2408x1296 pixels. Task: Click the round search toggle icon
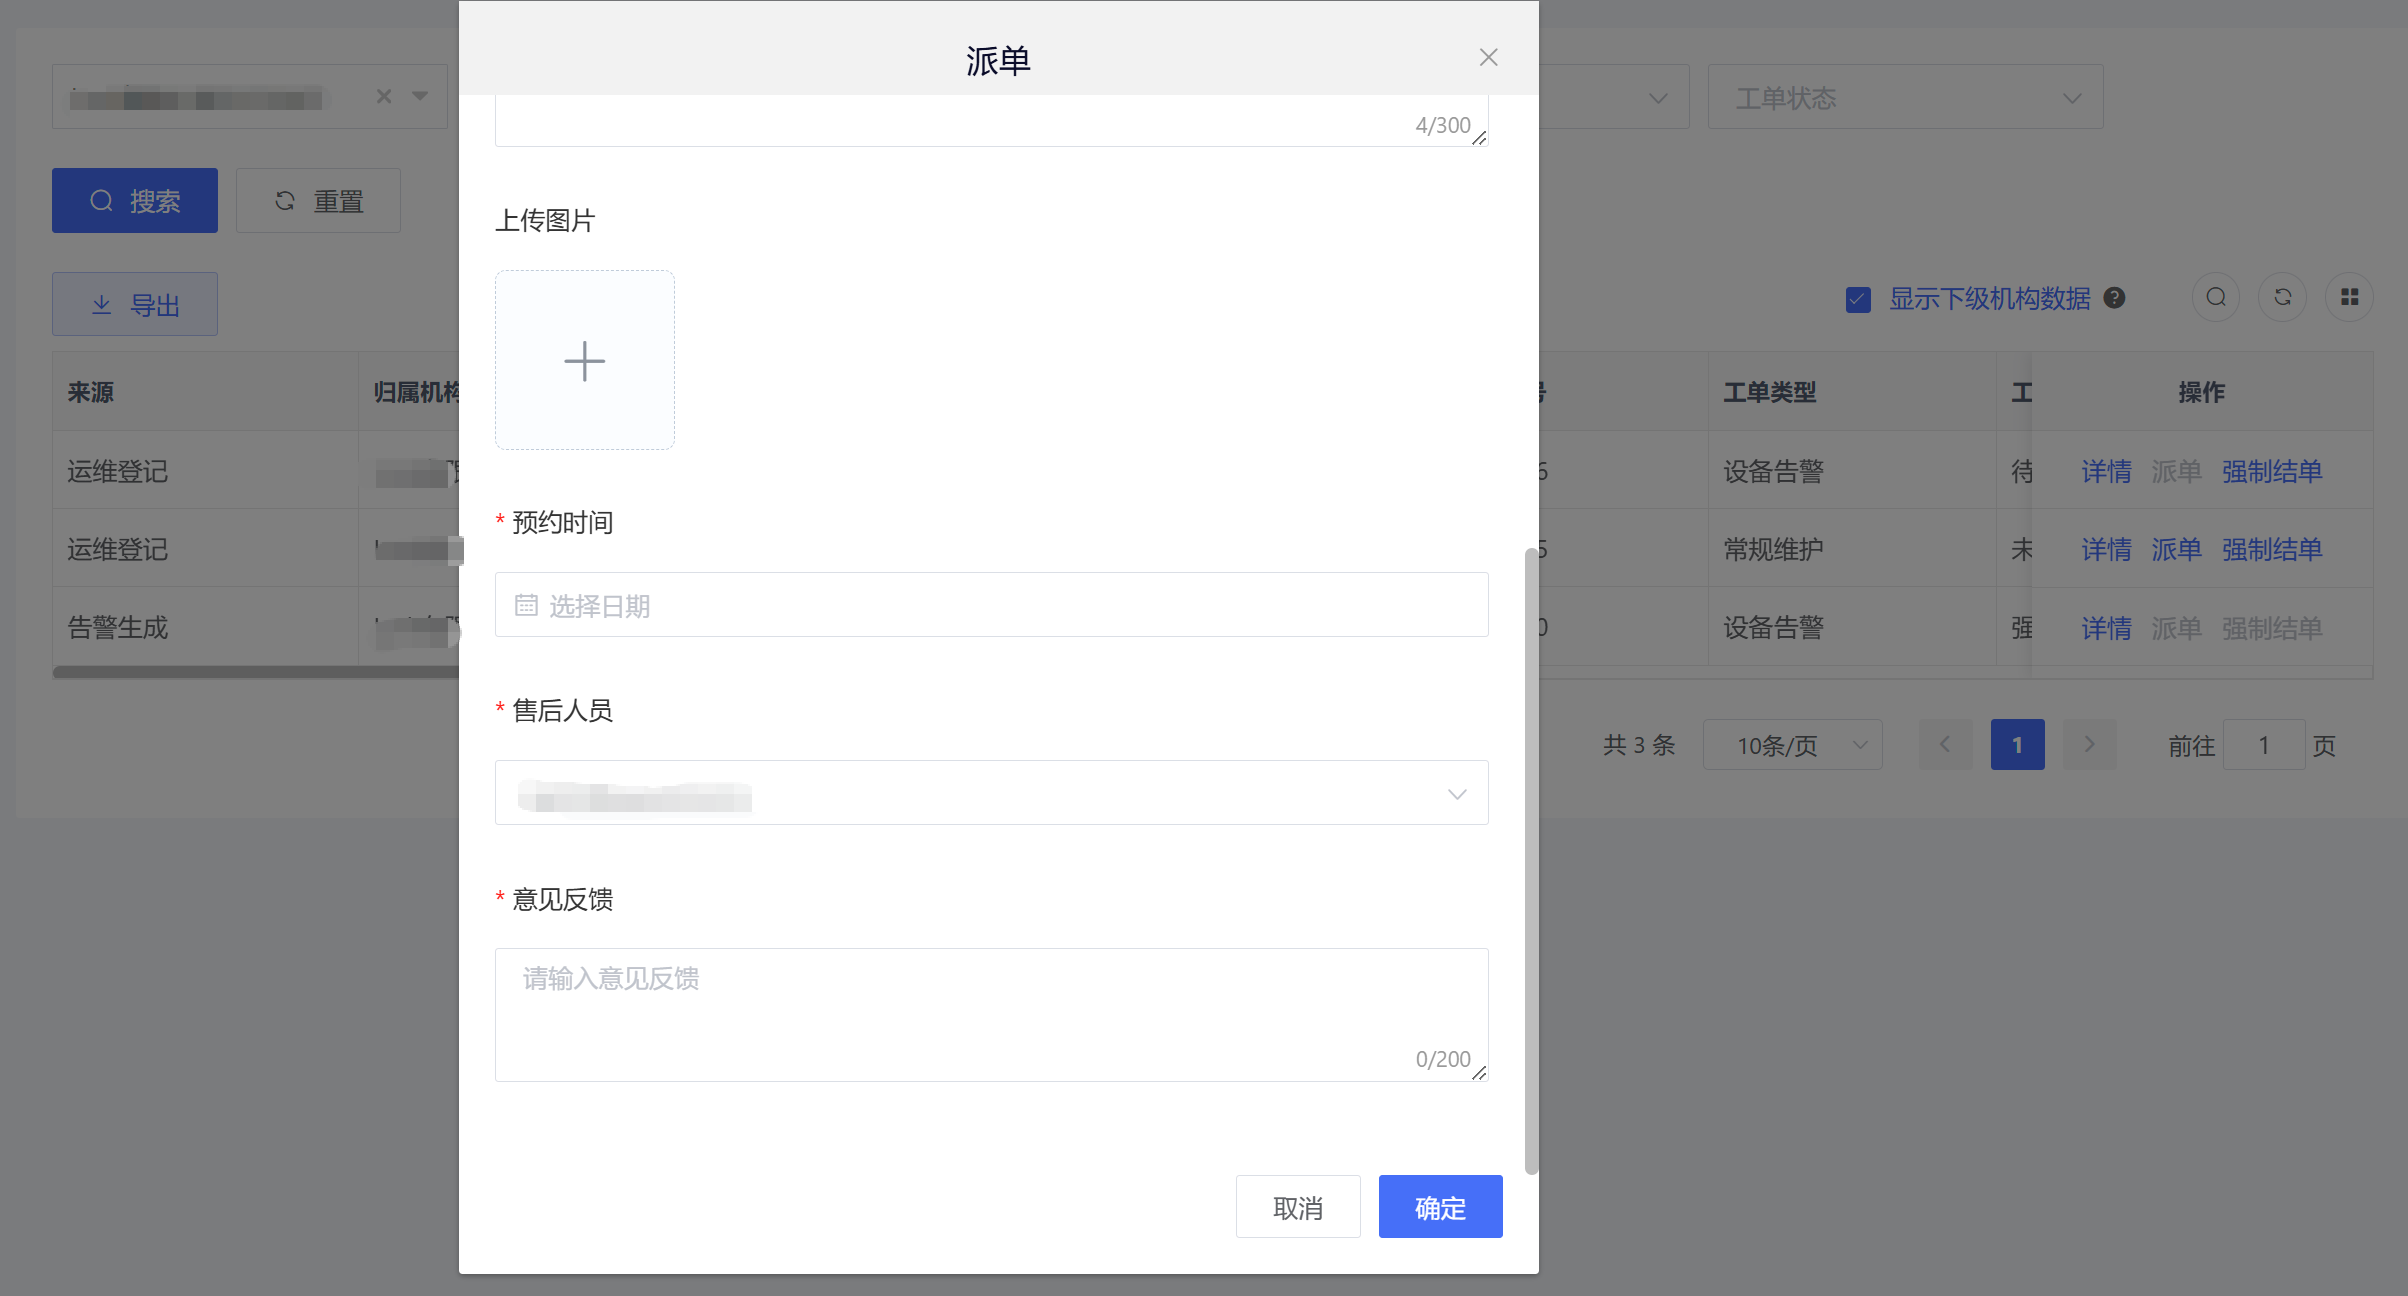2216,297
